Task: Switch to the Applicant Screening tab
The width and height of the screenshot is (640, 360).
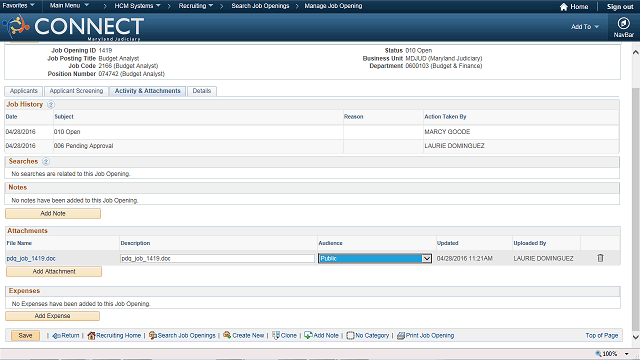Action: pos(76,91)
